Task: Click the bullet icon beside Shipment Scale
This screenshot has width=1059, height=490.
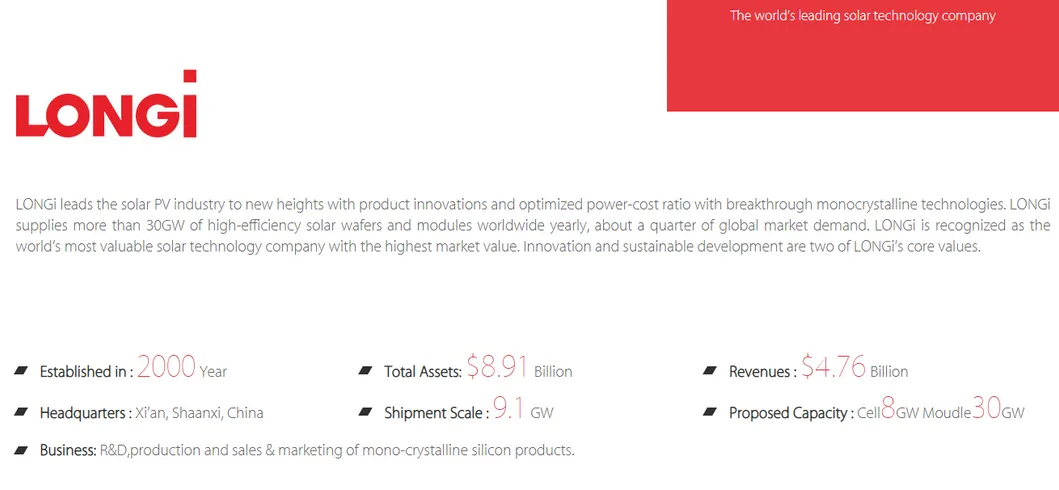Action: click(x=365, y=412)
